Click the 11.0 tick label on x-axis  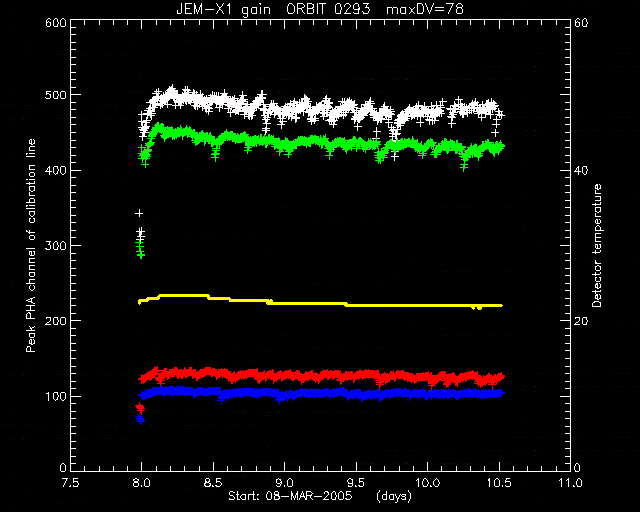pyautogui.click(x=570, y=483)
